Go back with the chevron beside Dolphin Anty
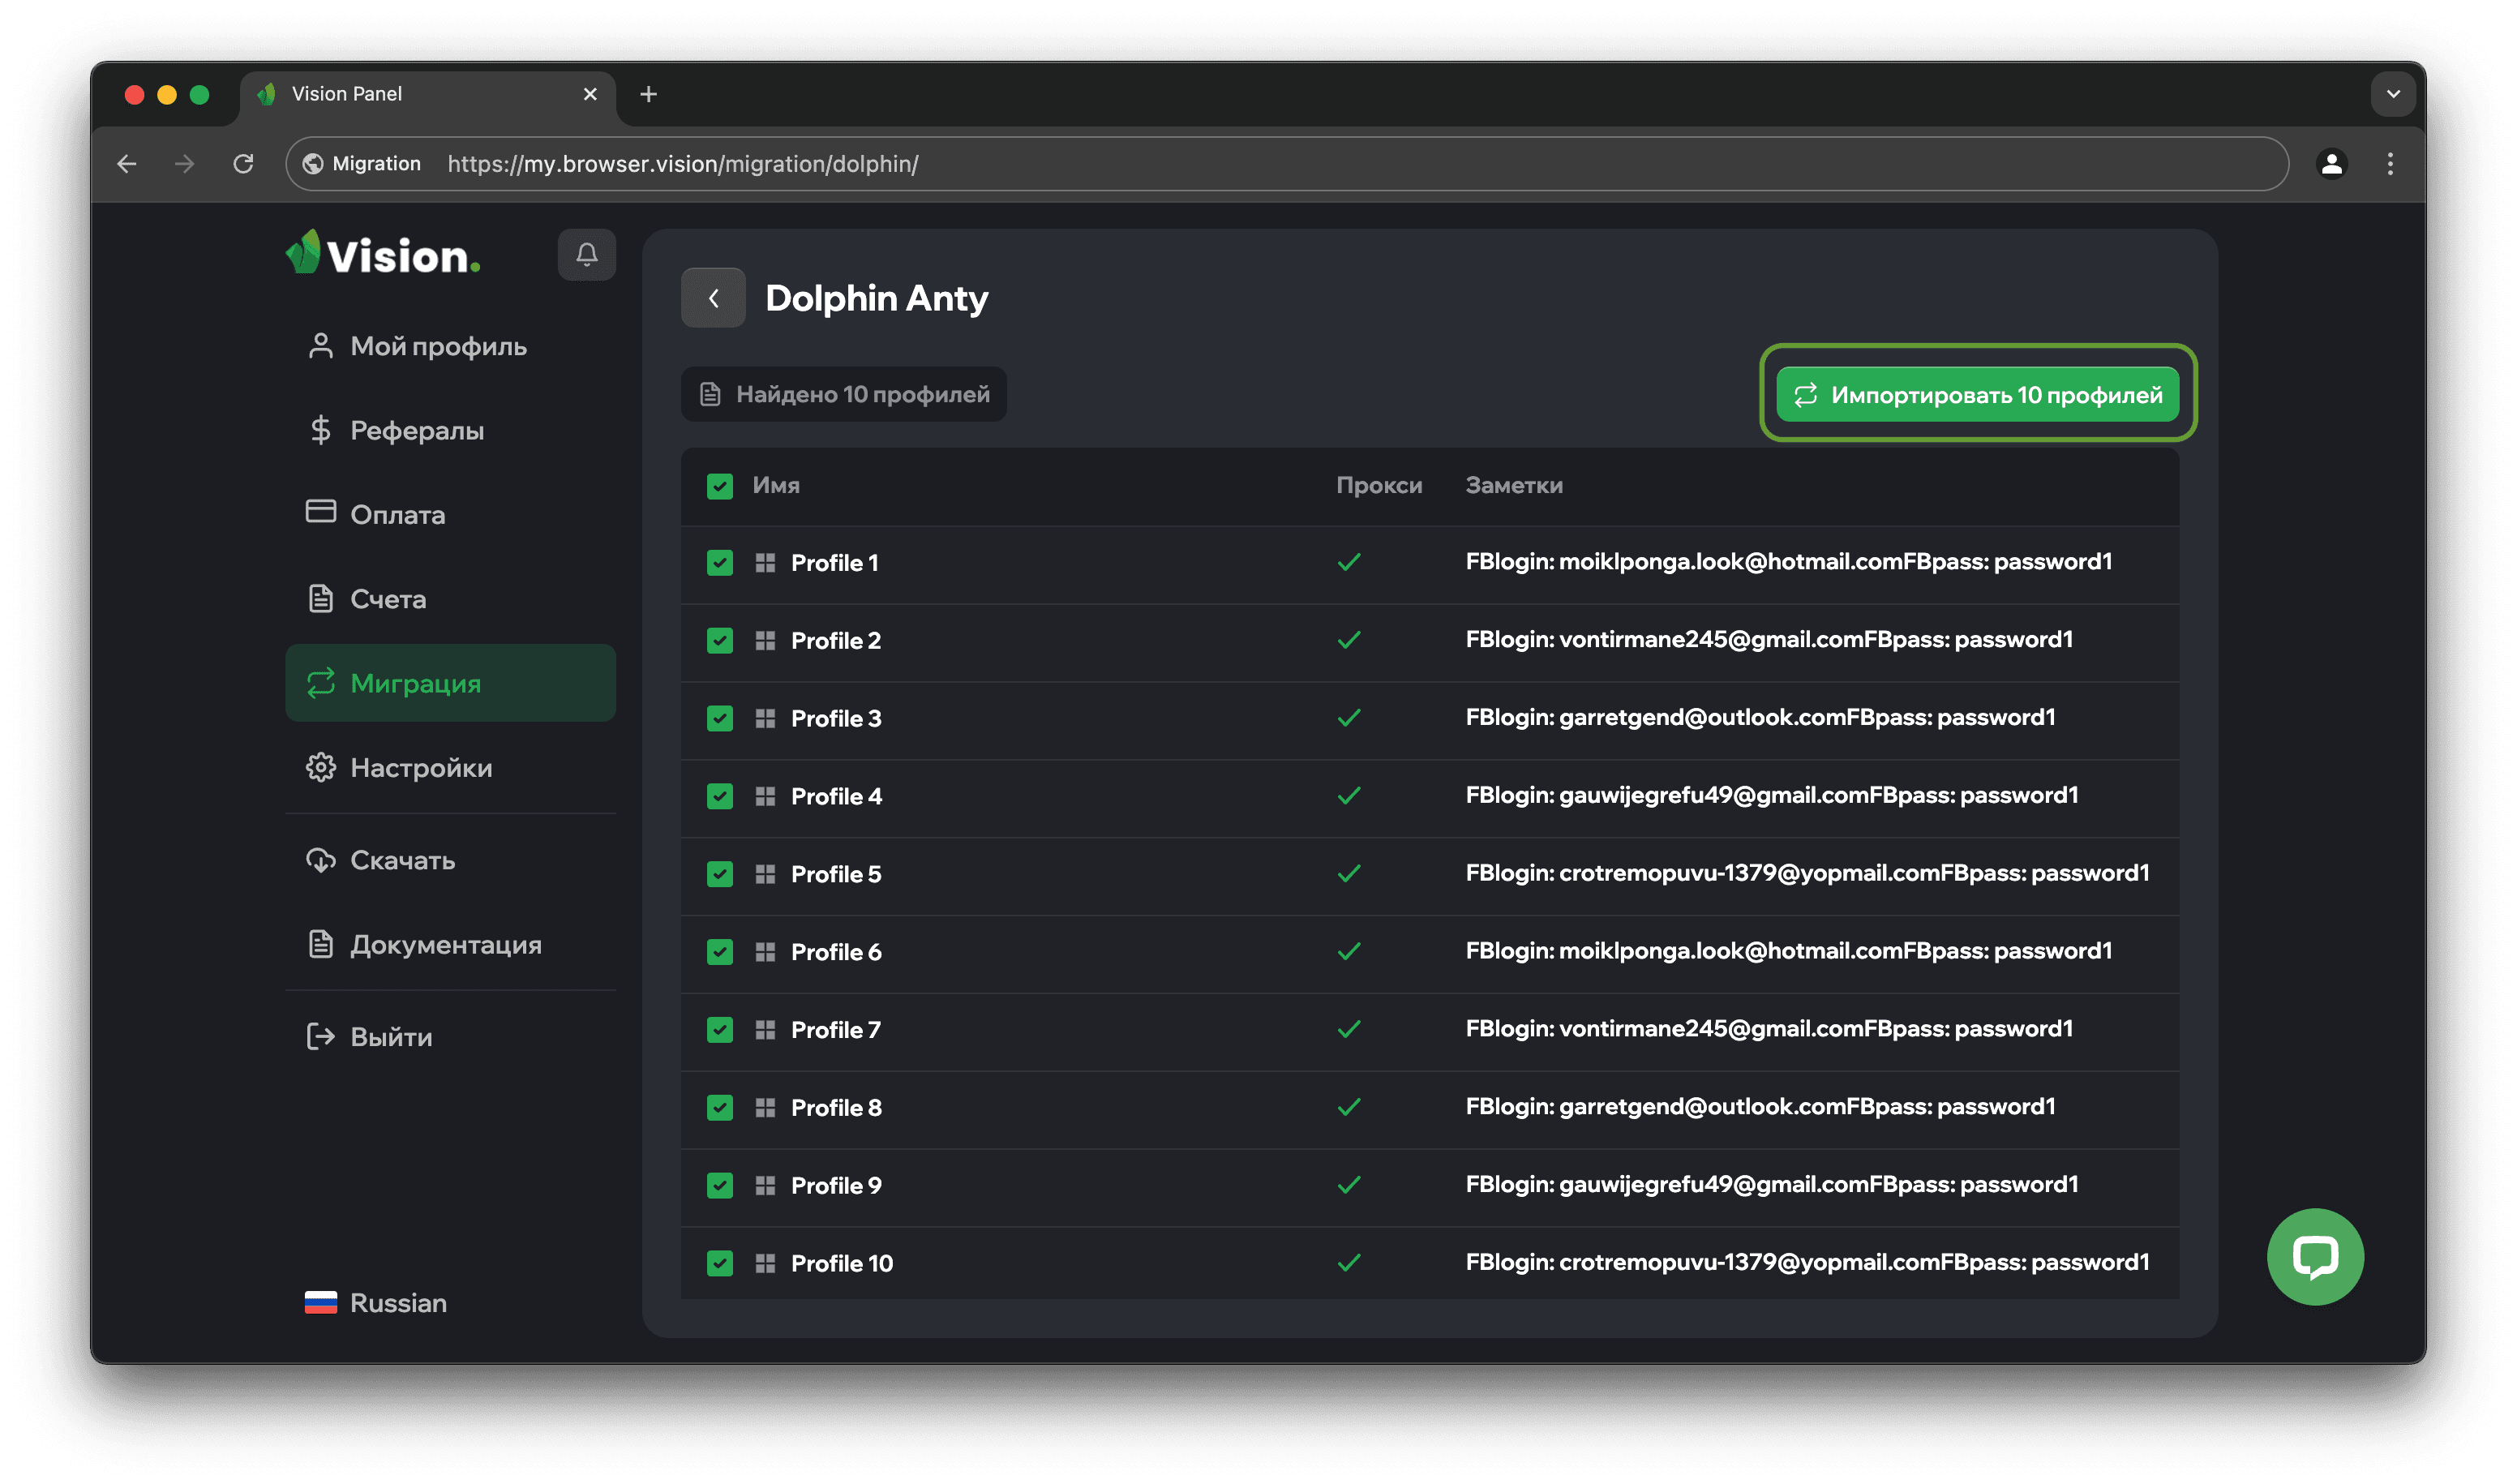The height and width of the screenshot is (1484, 2517). (x=713, y=298)
